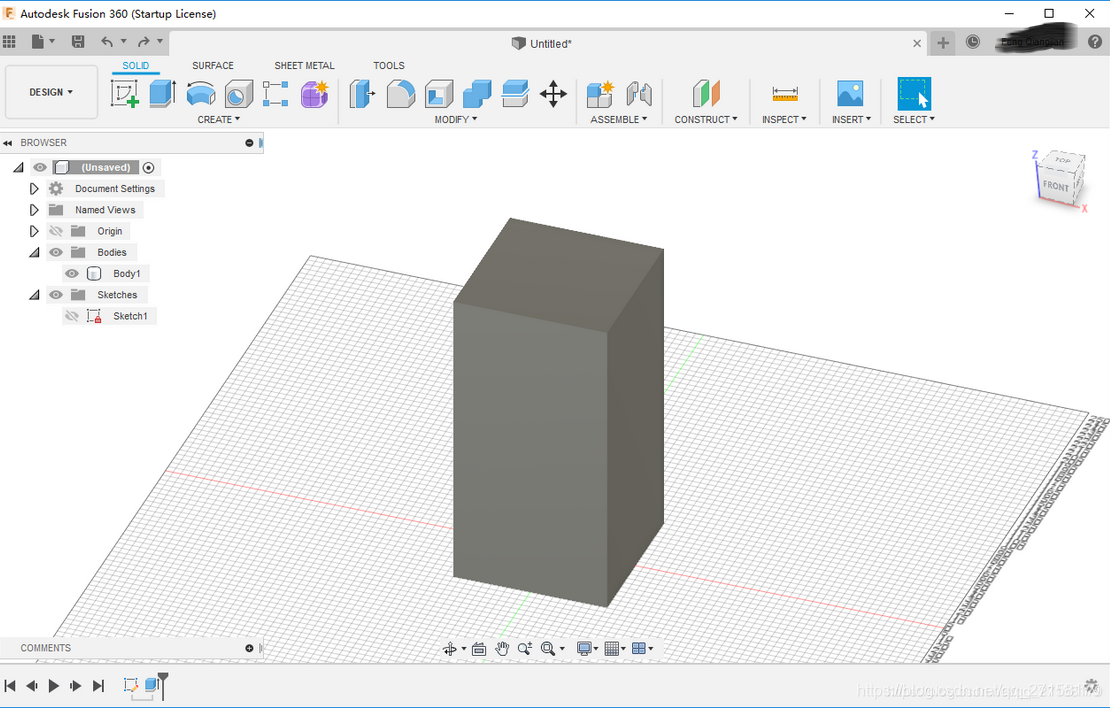The width and height of the screenshot is (1110, 709).
Task: Hide Body1 using its eye icon
Action: click(72, 274)
